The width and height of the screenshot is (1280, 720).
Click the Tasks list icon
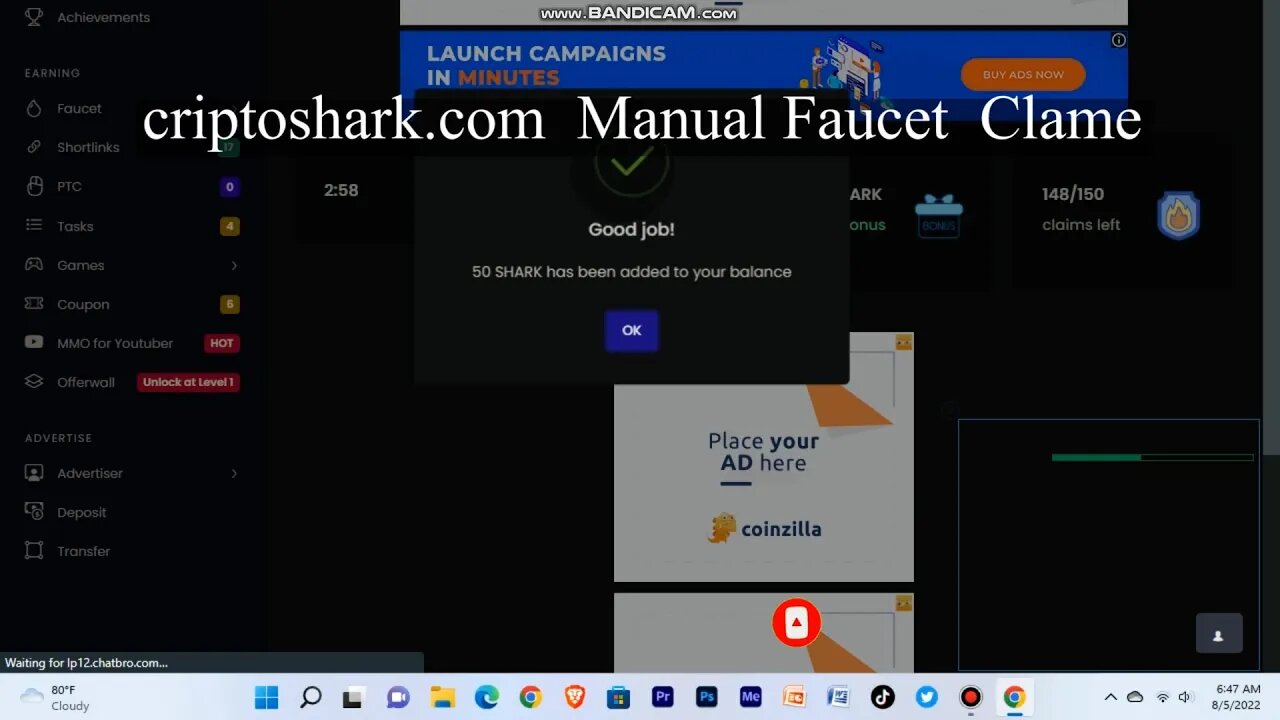click(34, 226)
